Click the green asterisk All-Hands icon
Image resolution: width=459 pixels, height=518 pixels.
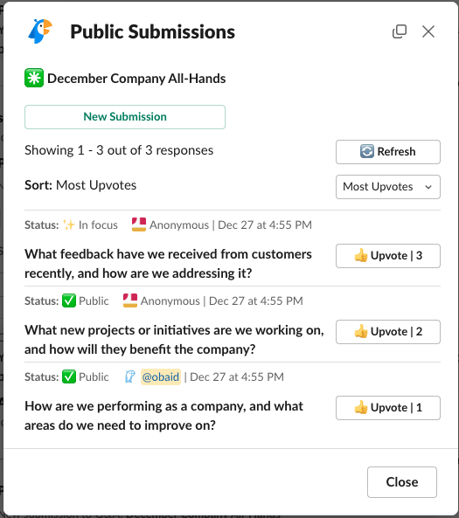click(x=34, y=78)
